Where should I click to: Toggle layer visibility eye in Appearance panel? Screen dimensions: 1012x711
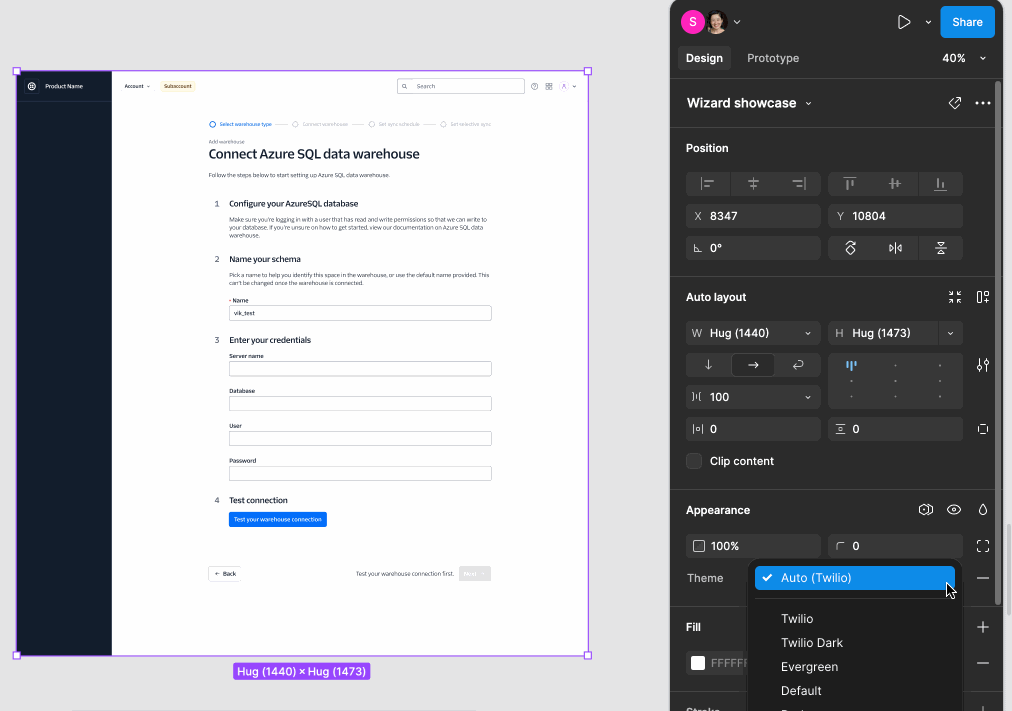tap(953, 509)
